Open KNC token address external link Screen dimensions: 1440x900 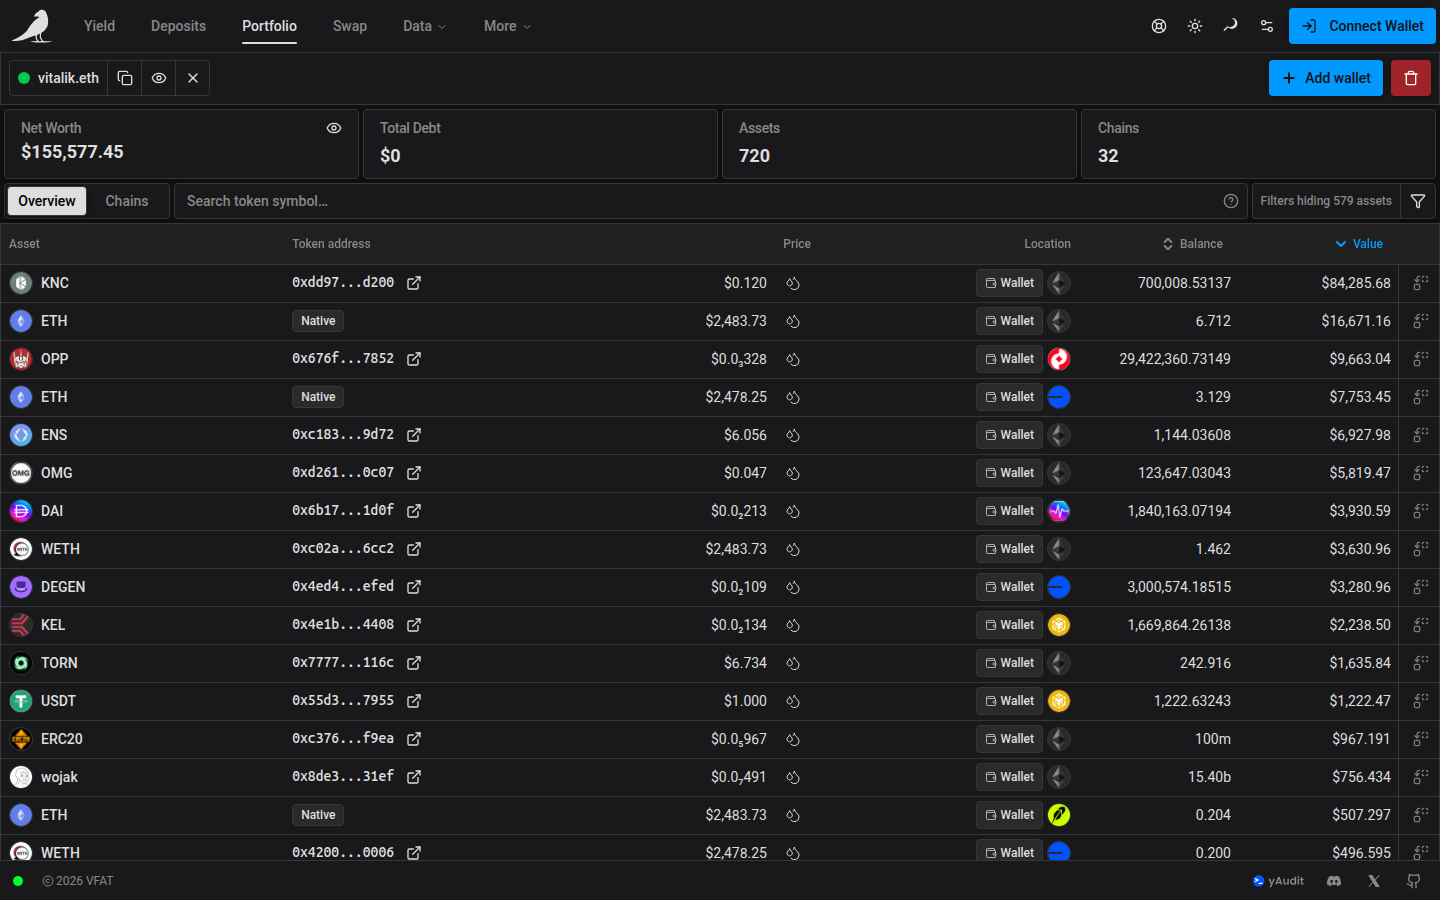[414, 283]
